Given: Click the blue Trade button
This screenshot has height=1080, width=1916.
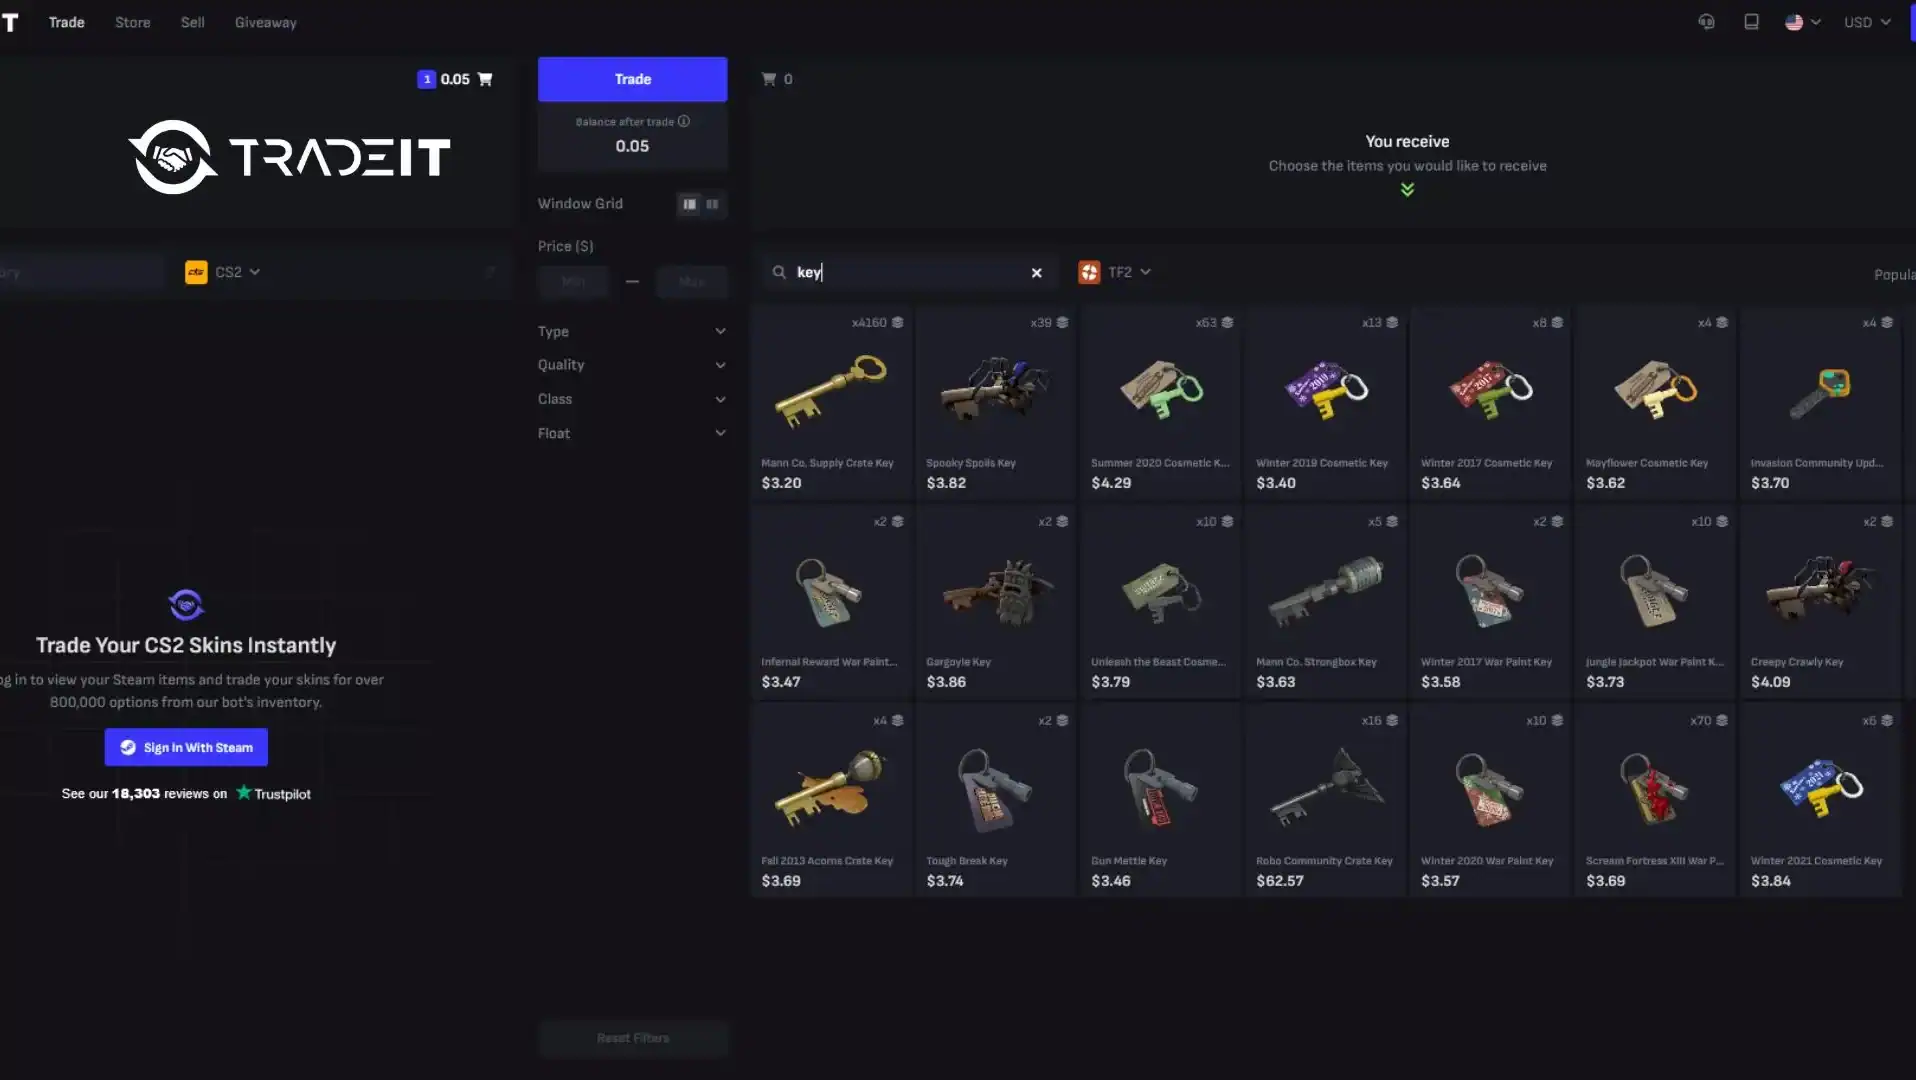Looking at the screenshot, I should coord(633,79).
